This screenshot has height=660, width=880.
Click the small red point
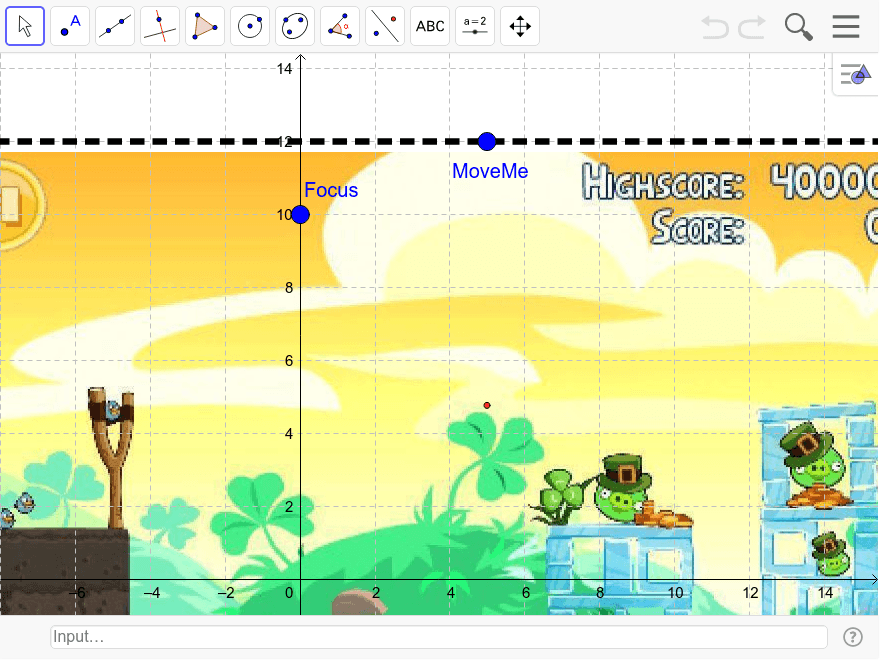(x=487, y=405)
